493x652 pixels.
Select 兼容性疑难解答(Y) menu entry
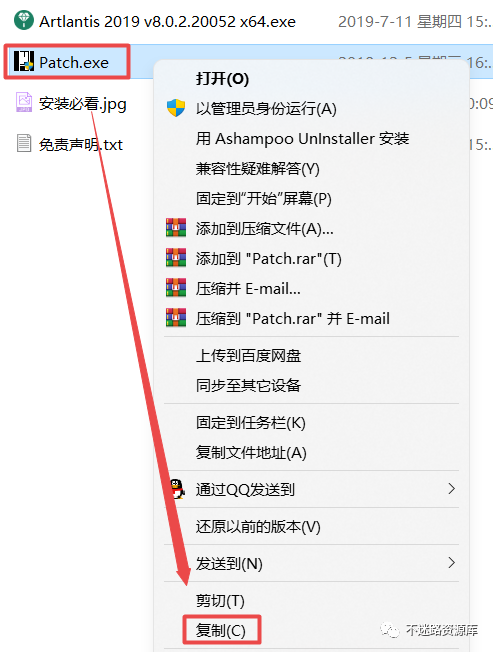(258, 169)
